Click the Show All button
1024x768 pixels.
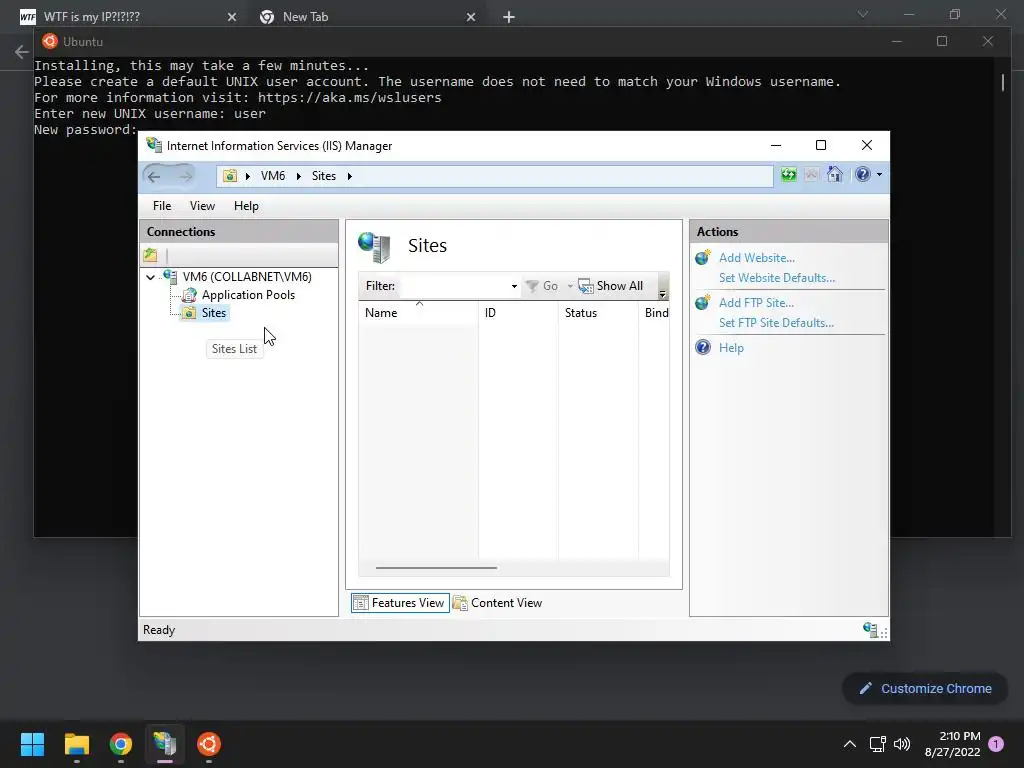(611, 286)
